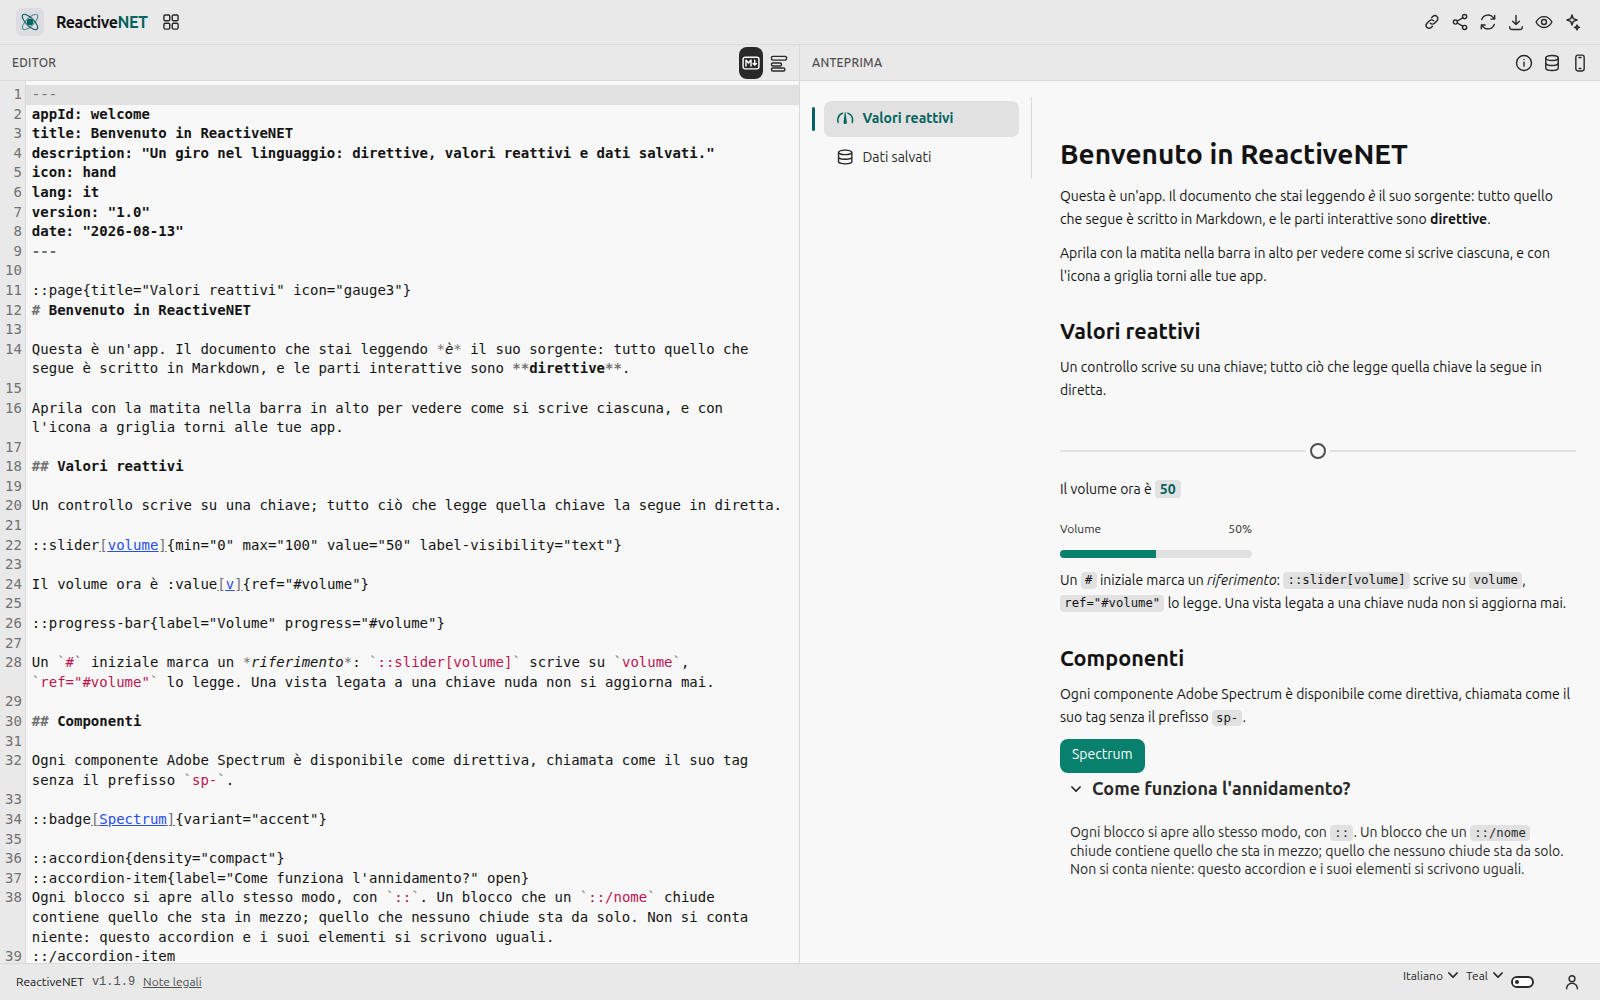Open the Valori reattivi page tab
Viewport: 1600px width, 1000px height.
[x=921, y=118]
